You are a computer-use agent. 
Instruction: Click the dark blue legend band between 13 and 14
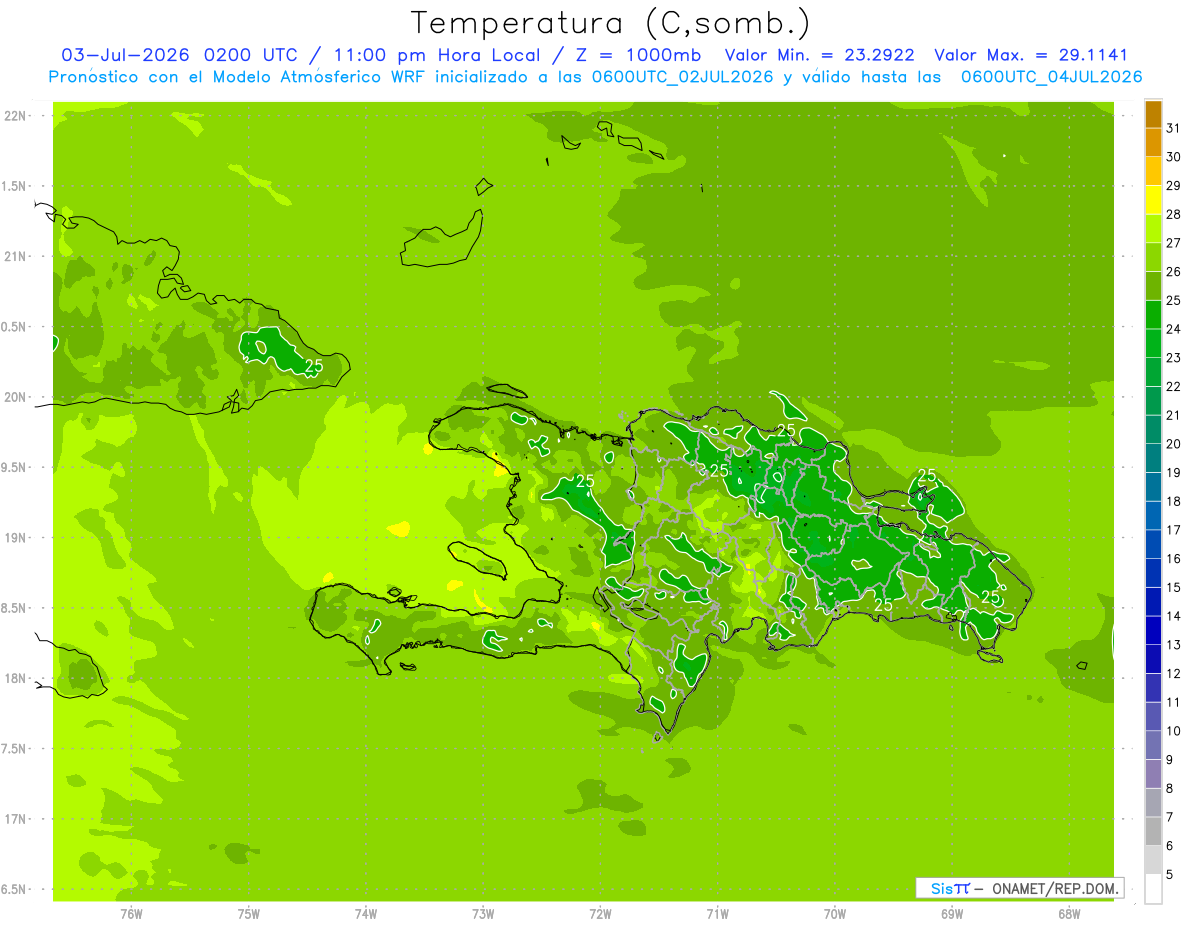pyautogui.click(x=1153, y=631)
